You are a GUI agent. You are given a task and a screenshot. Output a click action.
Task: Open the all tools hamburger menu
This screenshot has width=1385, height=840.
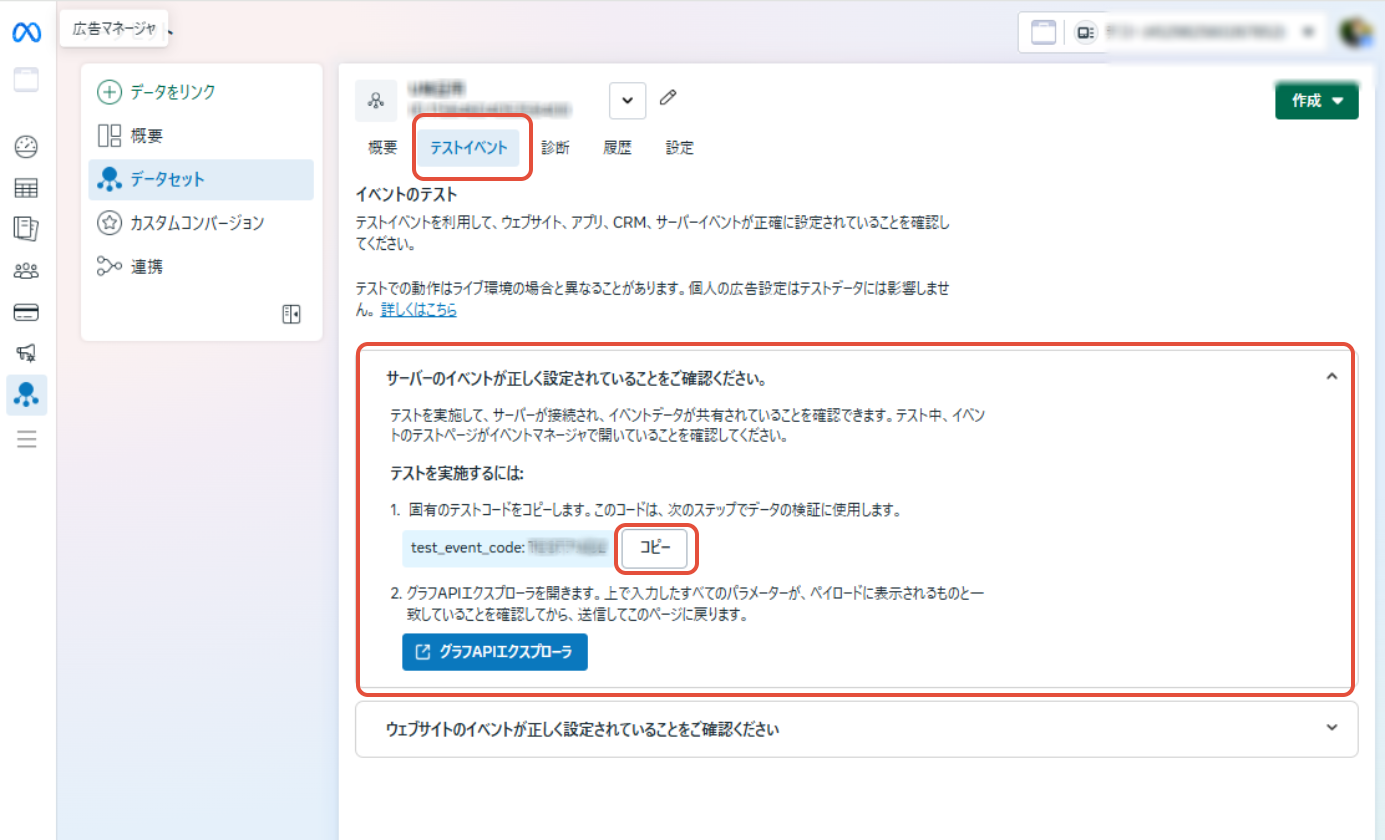[x=26, y=438]
